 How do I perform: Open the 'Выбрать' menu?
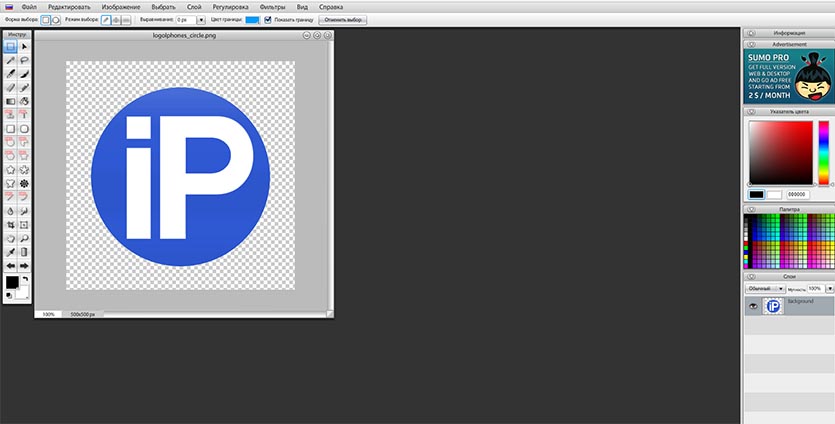click(x=163, y=7)
